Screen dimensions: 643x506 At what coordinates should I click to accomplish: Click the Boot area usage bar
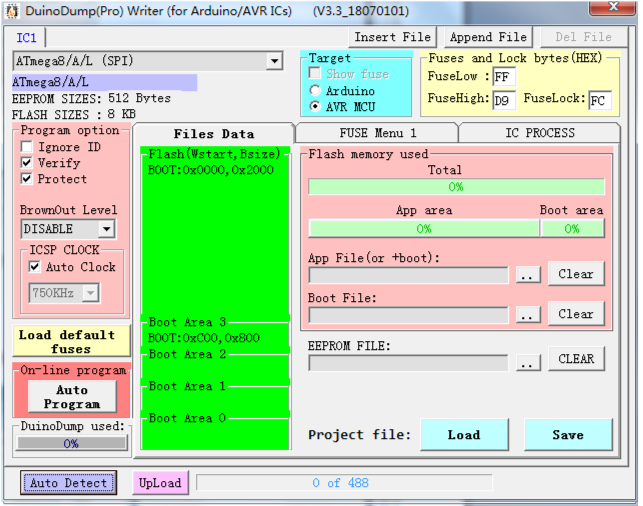click(572, 228)
